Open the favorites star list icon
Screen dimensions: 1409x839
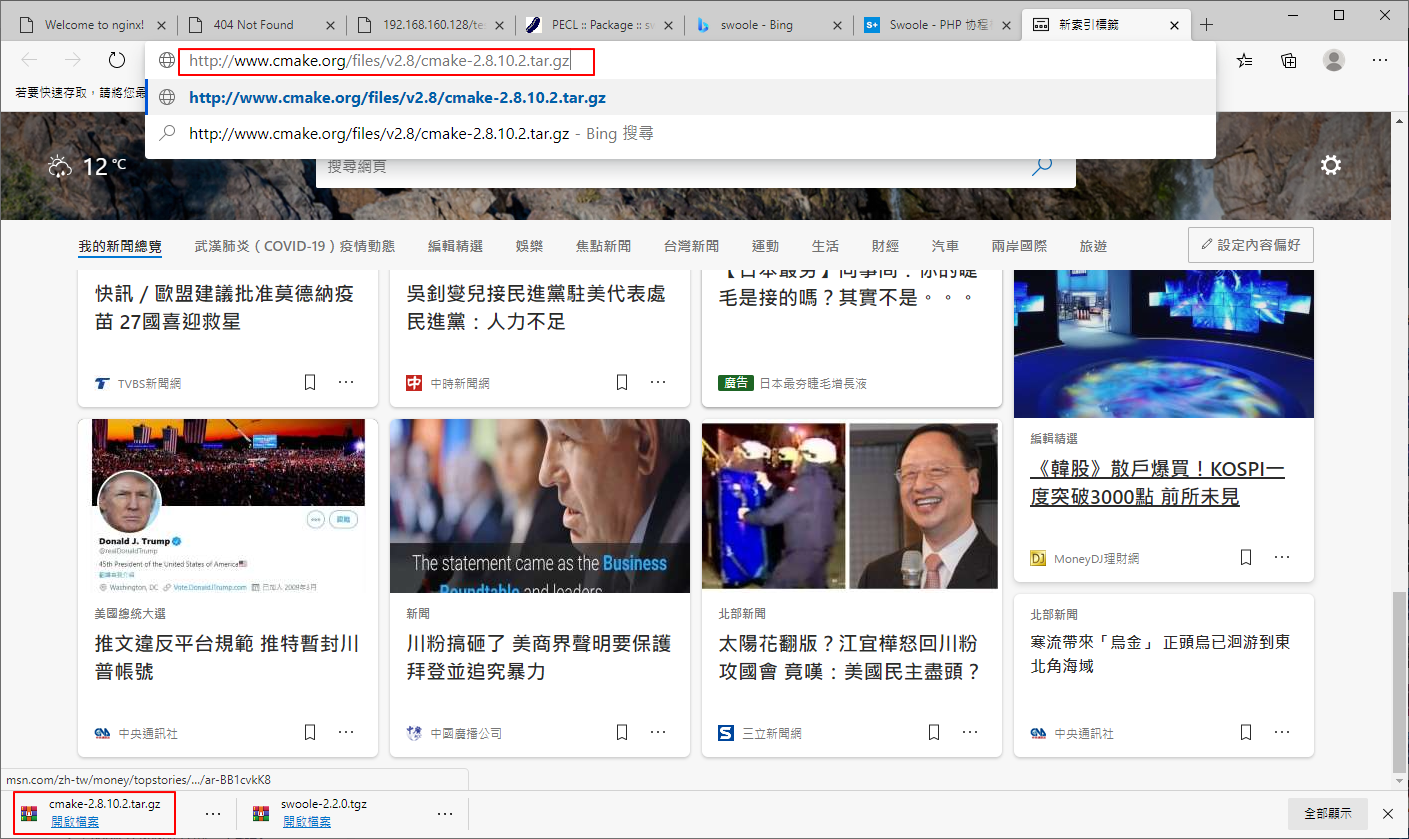(1244, 60)
